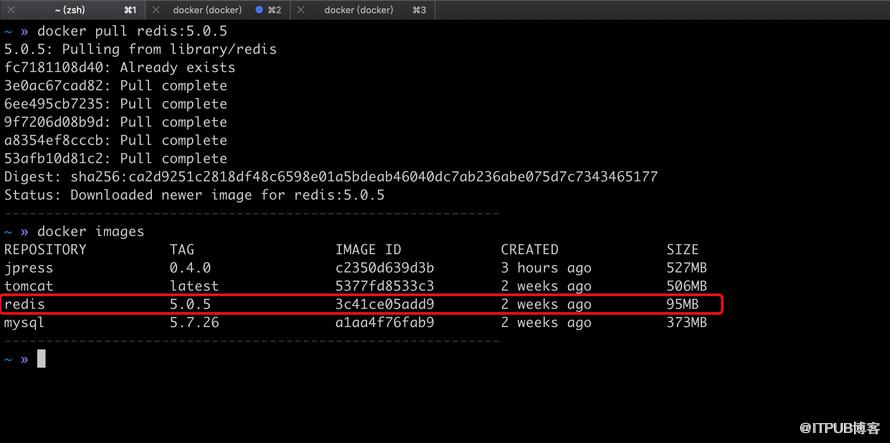Click '2 weeks ago' in the mysql row
Screen dimensions: 890x443
point(546,323)
